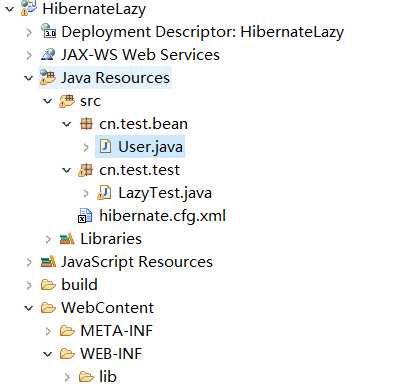Screen dimensions: 411x388
Task: Select the lib folder under WEB-INF
Action: tap(108, 377)
